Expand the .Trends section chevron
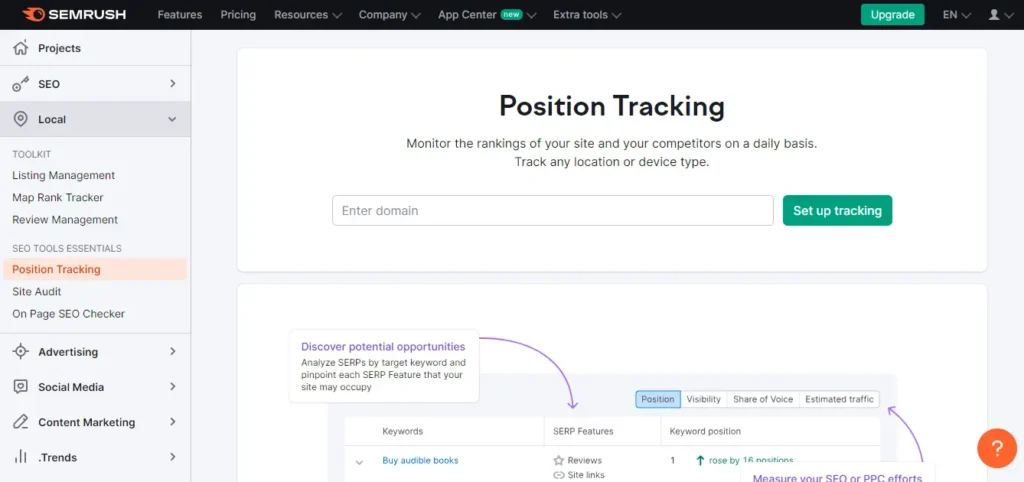Screen dimensions: 1024x482 click(x=172, y=457)
